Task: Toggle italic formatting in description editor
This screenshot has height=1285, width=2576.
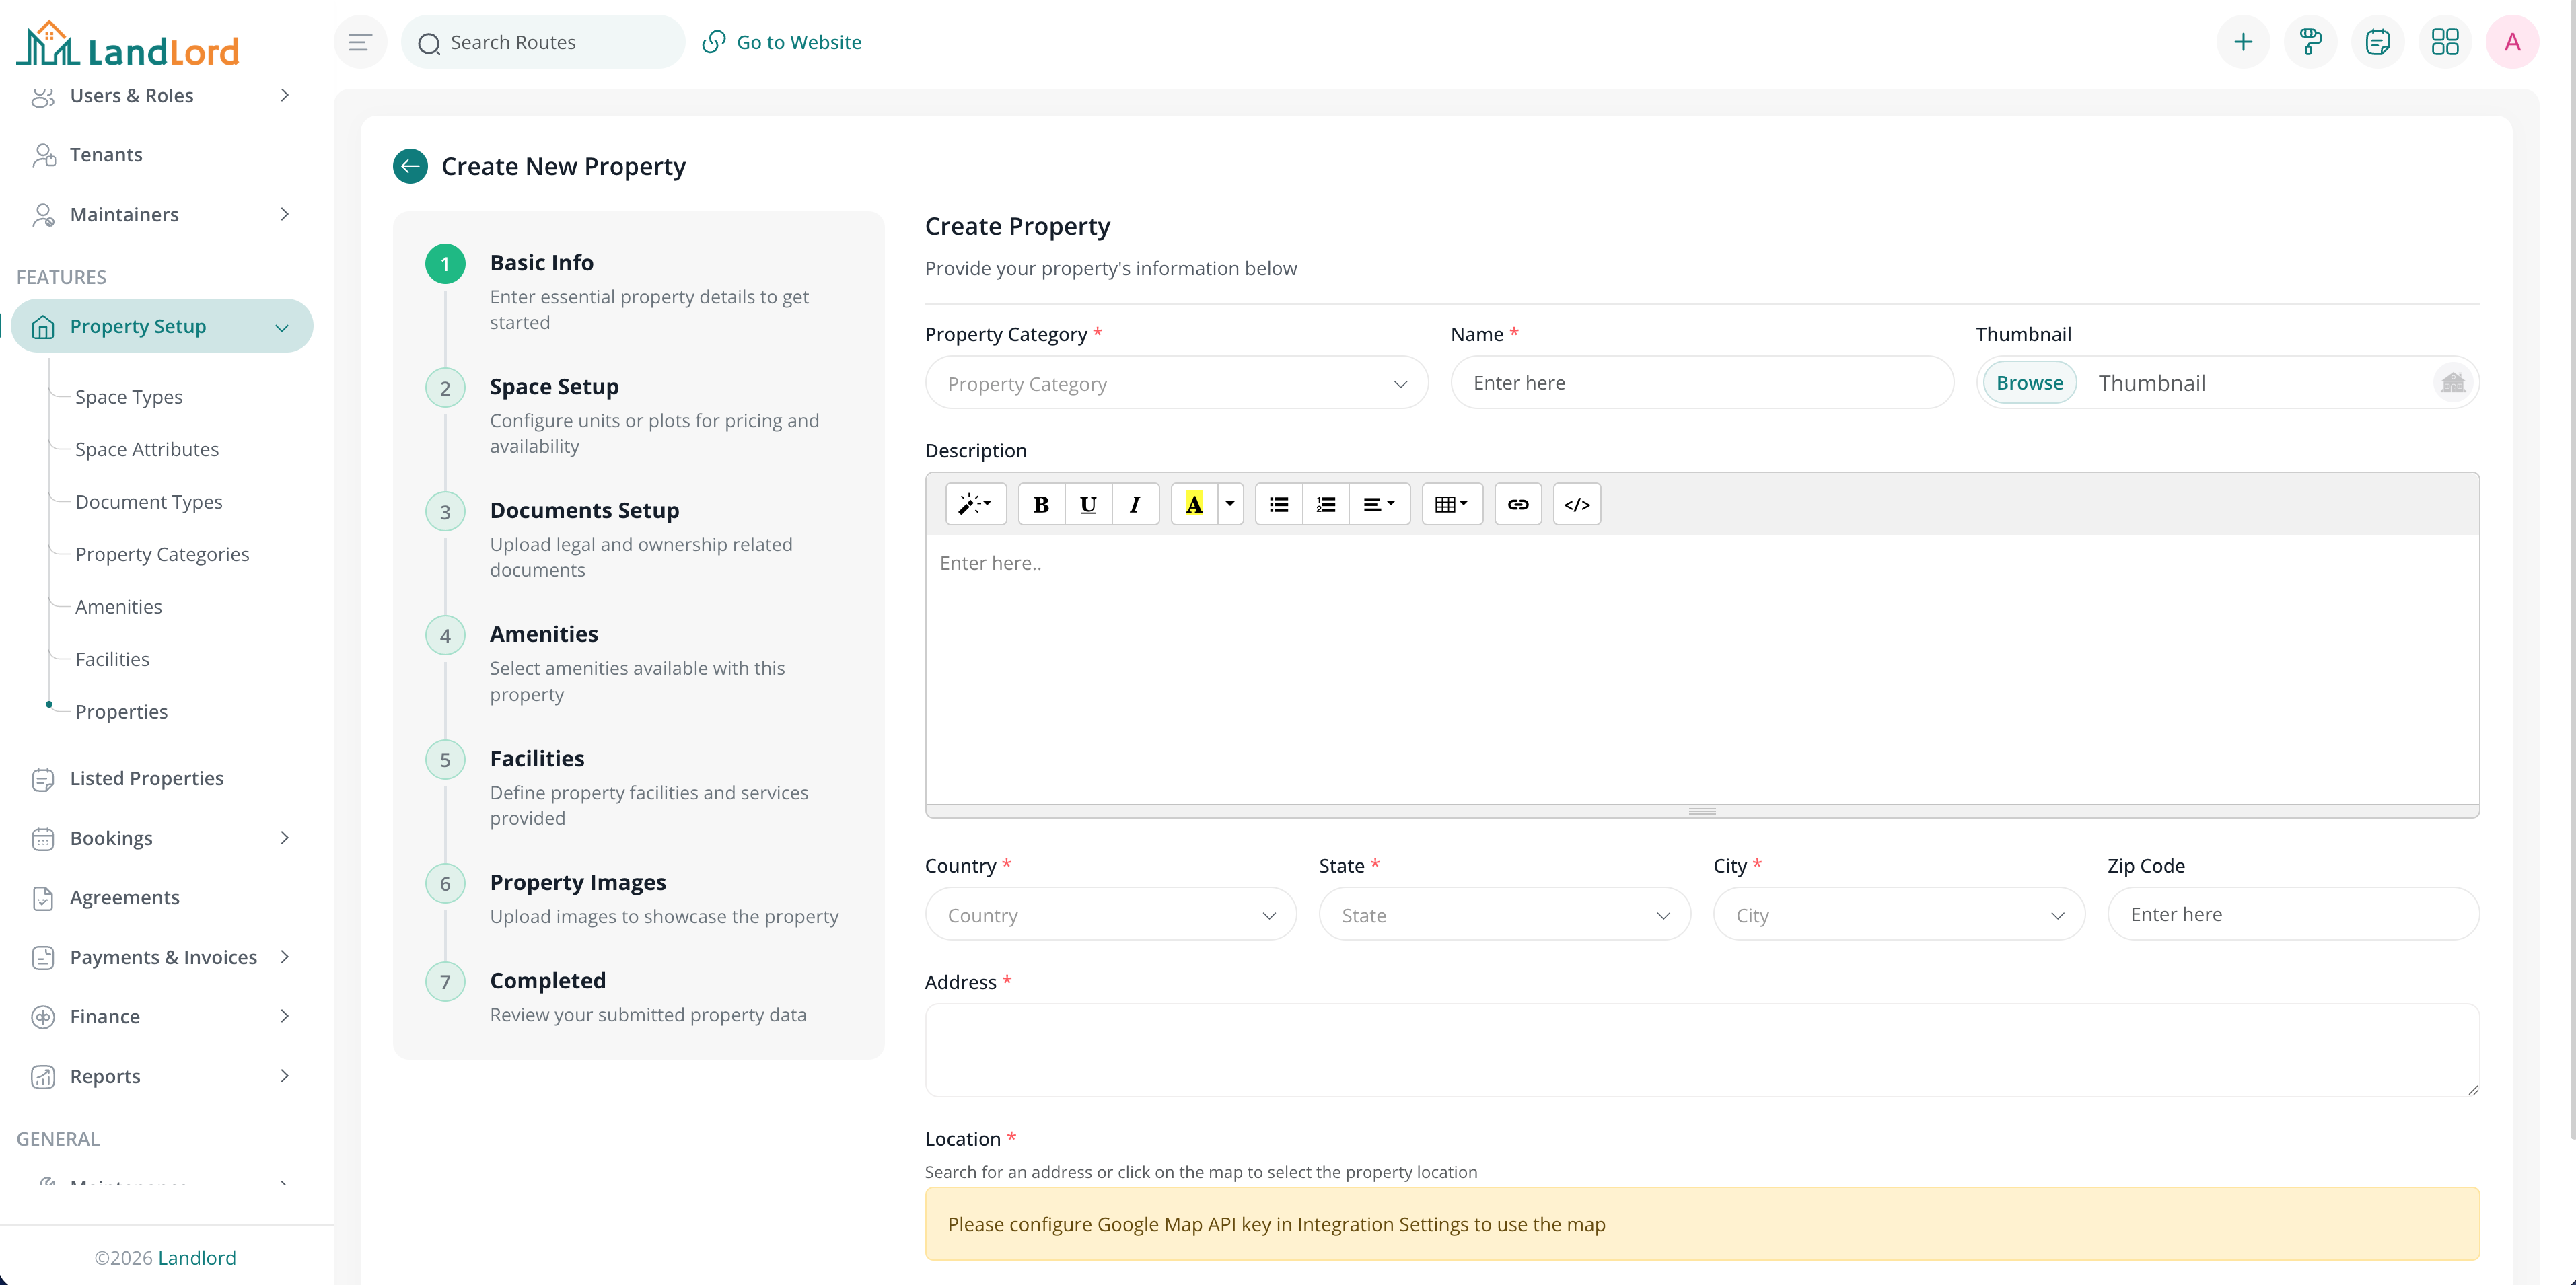Action: click(1135, 505)
